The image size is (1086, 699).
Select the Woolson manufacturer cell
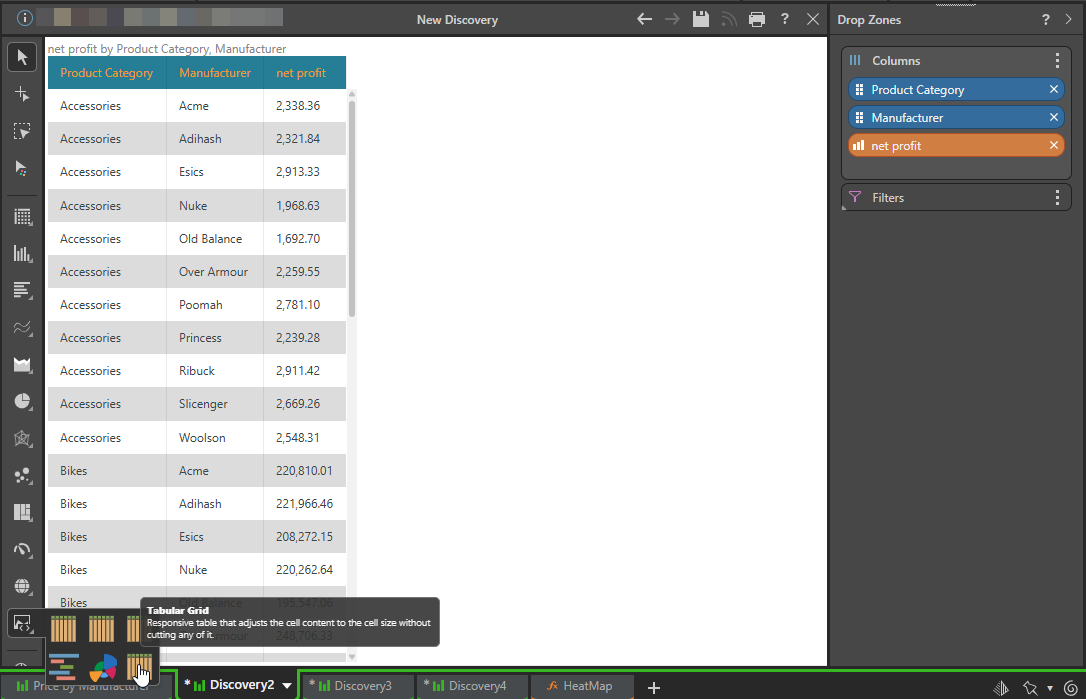[215, 438]
